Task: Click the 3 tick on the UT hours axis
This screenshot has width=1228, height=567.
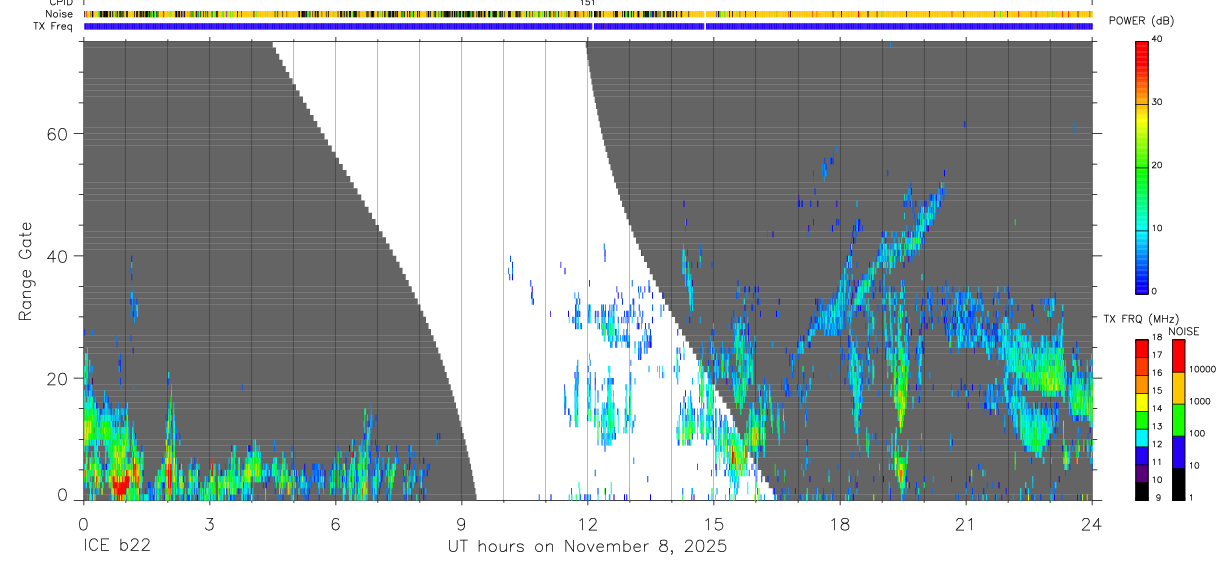Action: click(x=209, y=524)
